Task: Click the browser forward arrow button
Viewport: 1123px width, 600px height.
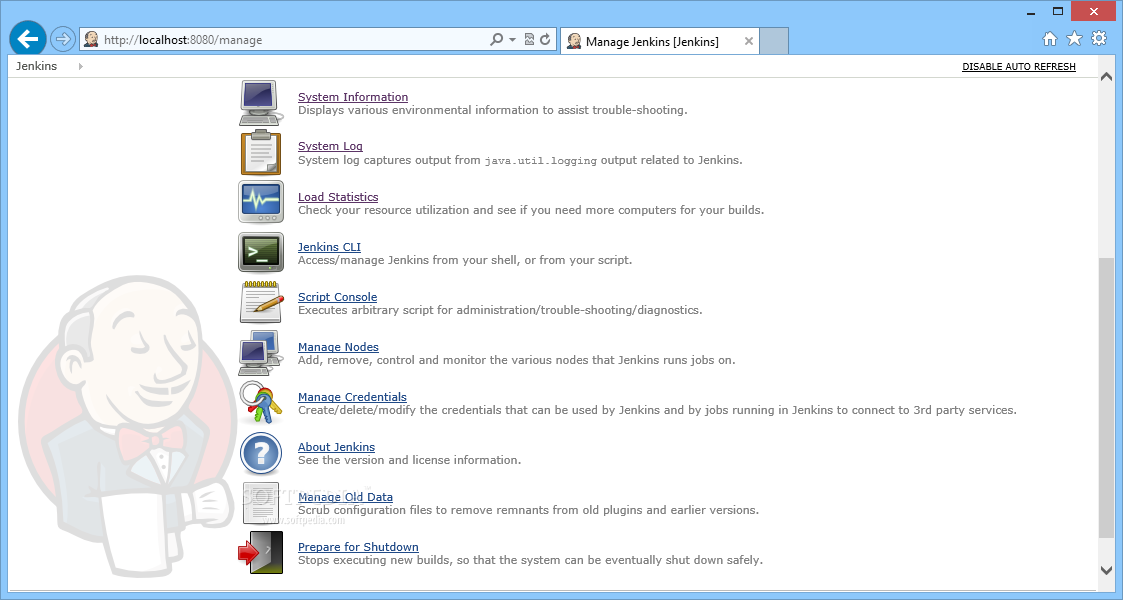Action: tap(63, 39)
